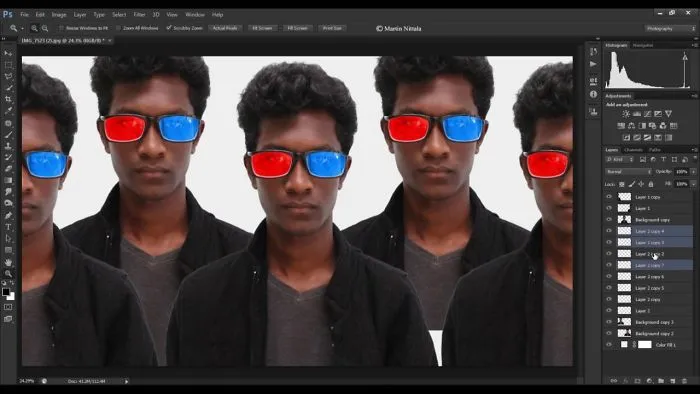The image size is (700, 394).
Task: Open the File menu
Action: (x=24, y=15)
